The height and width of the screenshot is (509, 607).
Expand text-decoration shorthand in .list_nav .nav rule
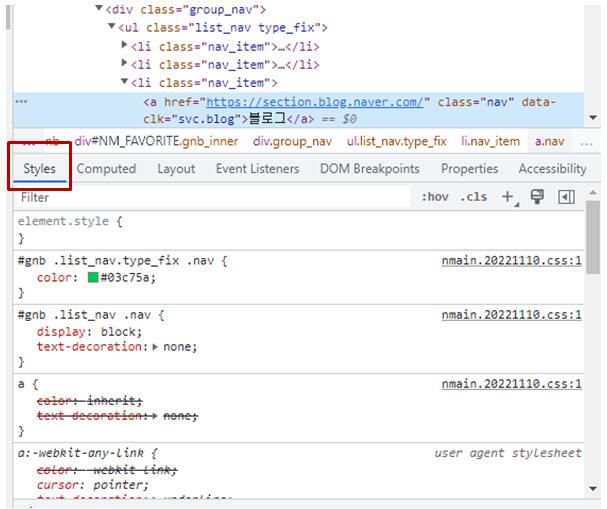155,347
